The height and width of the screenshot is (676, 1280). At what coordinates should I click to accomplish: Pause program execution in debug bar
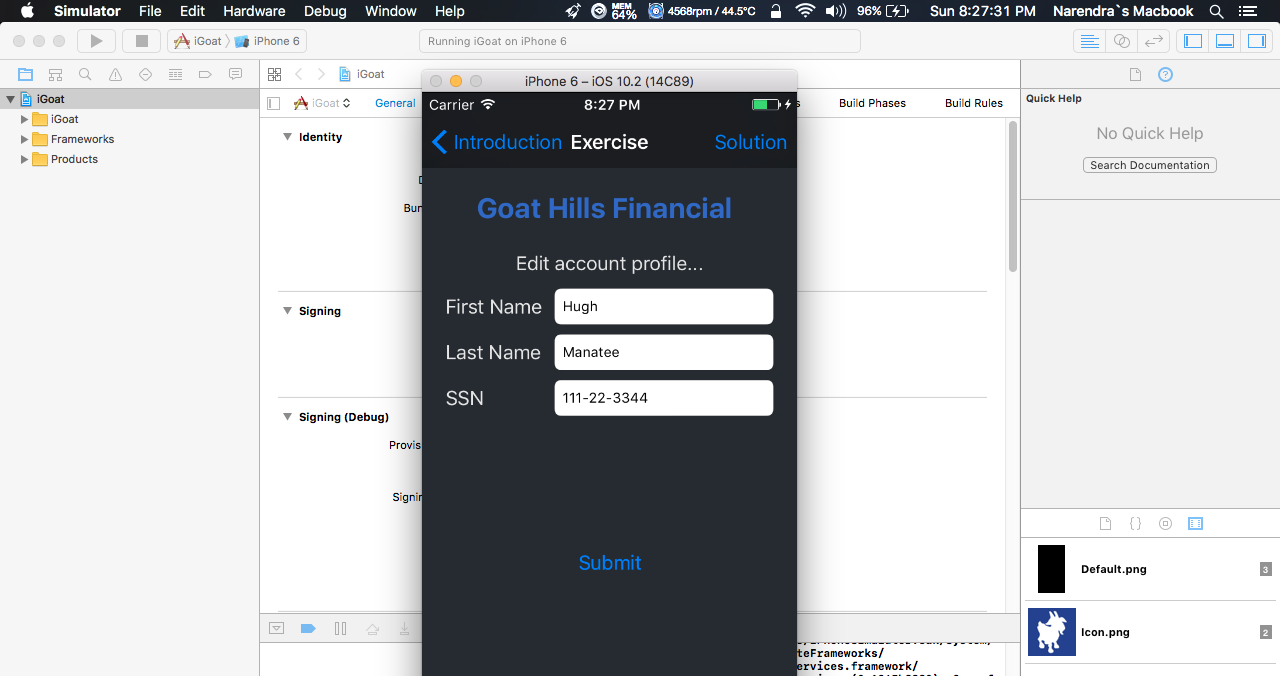coord(340,628)
